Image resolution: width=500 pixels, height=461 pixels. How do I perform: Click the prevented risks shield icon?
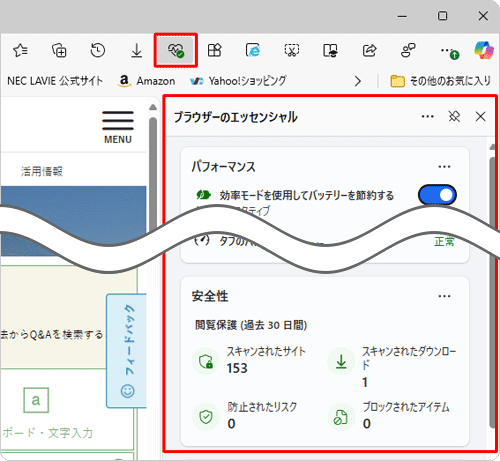point(206,417)
